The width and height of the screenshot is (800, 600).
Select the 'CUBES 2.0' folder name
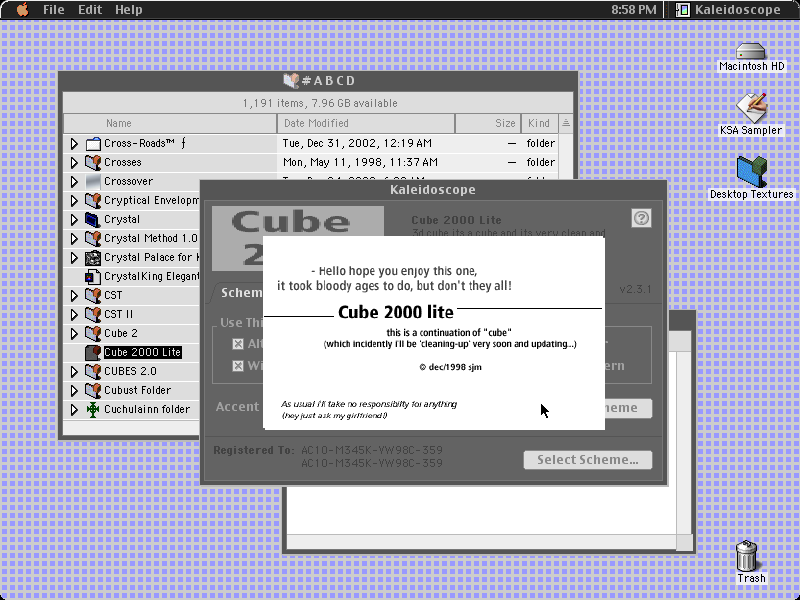tap(130, 371)
